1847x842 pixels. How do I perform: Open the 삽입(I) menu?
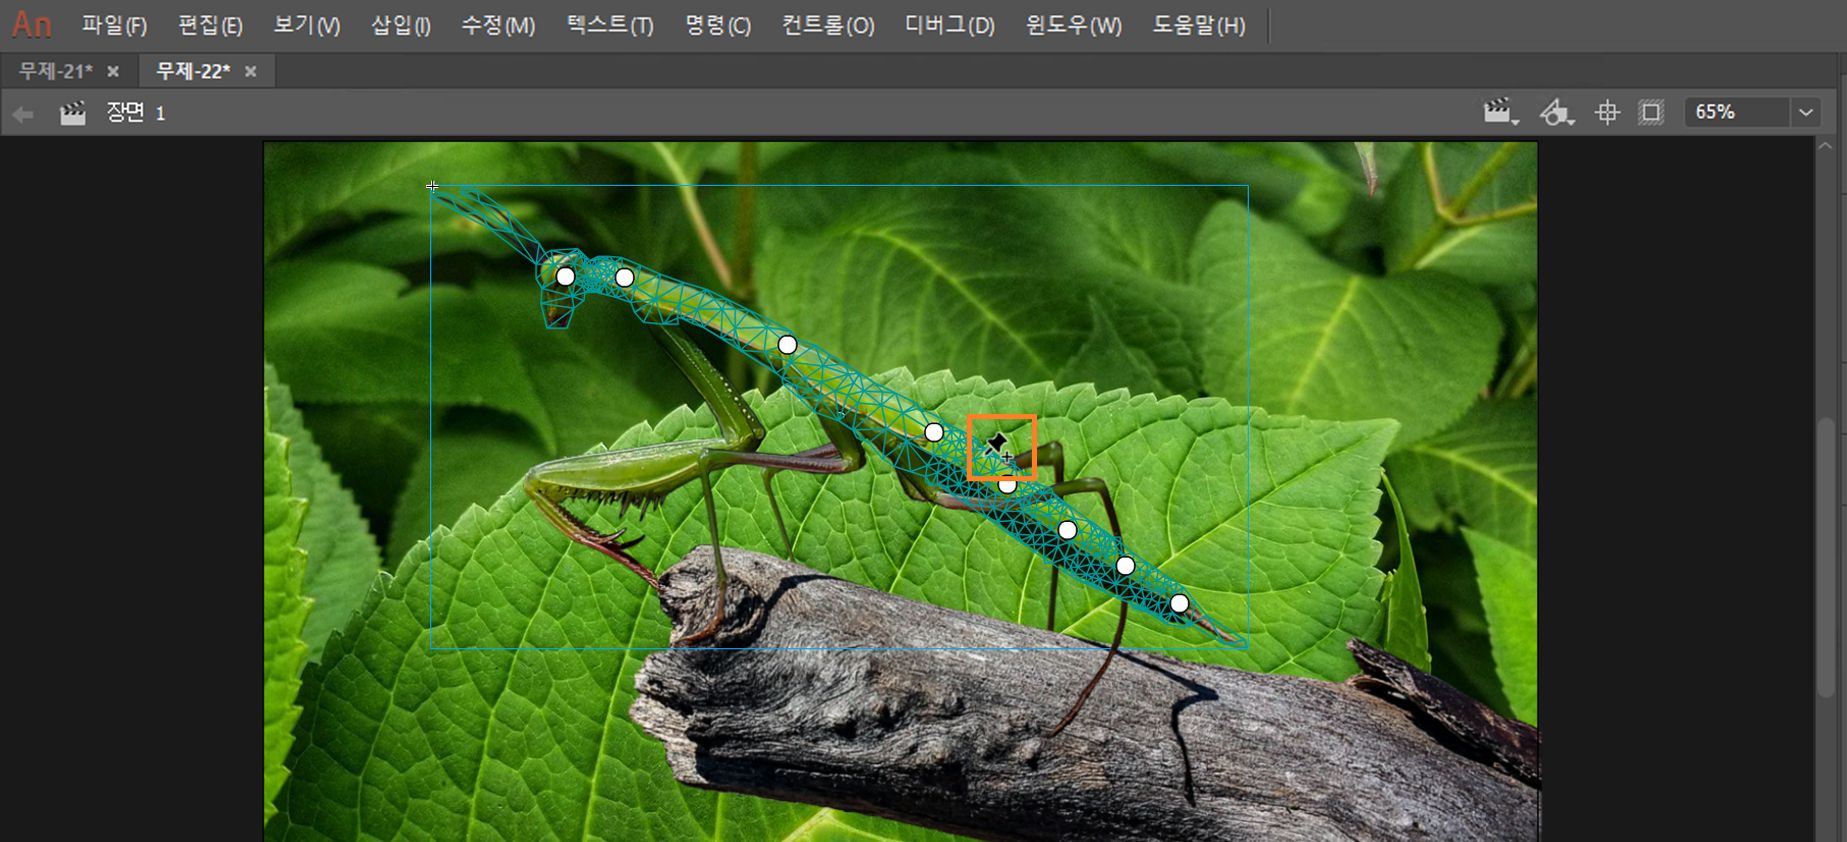coord(401,25)
